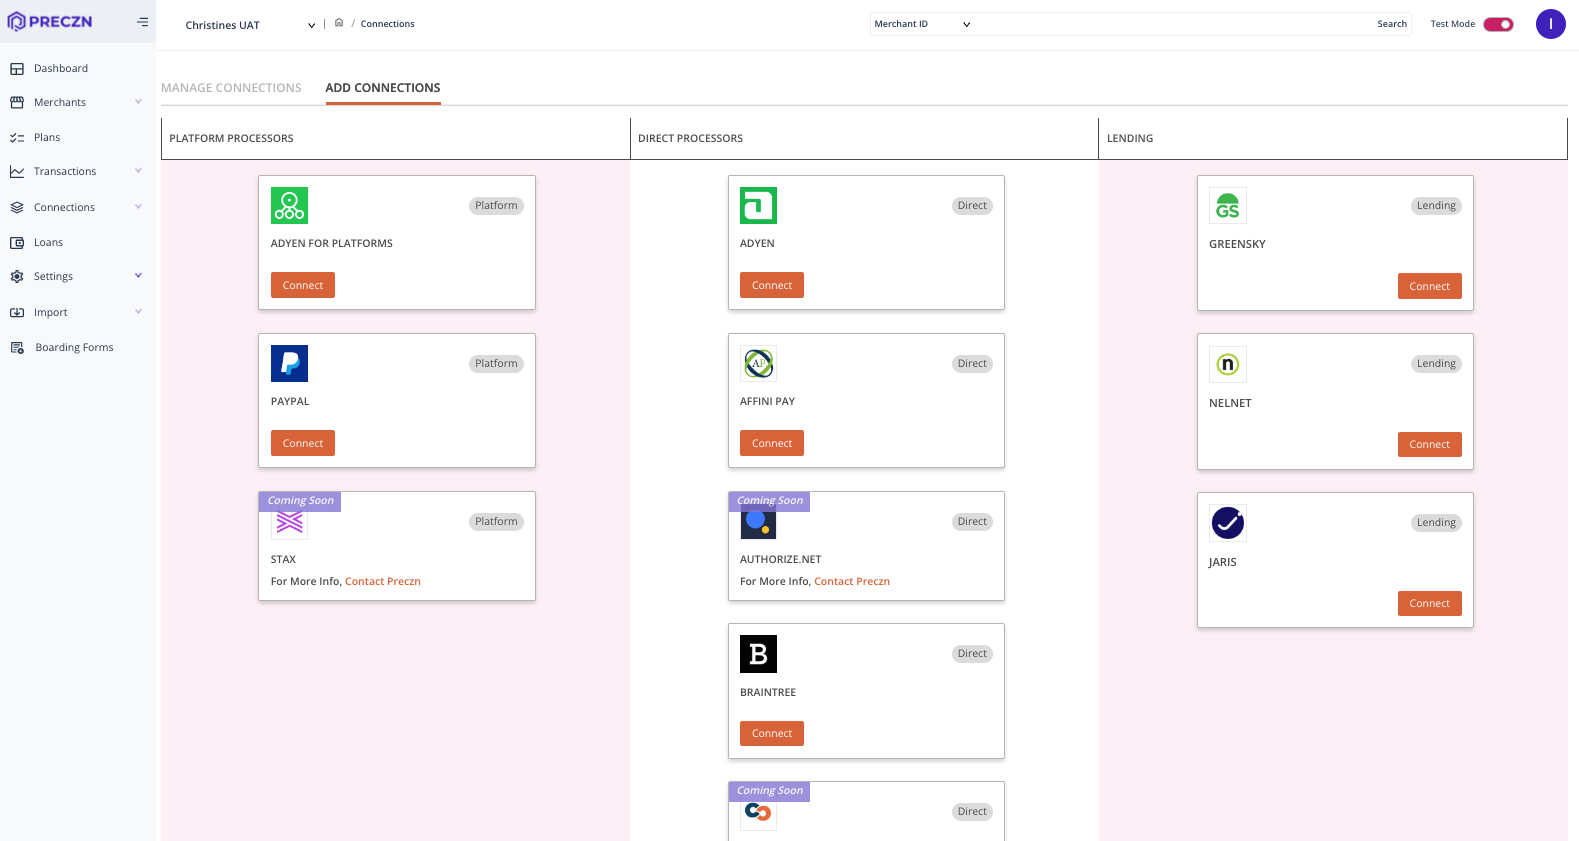Viewport: 1579px width, 841px height.
Task: Click the Braintree logo
Action: [x=758, y=654]
